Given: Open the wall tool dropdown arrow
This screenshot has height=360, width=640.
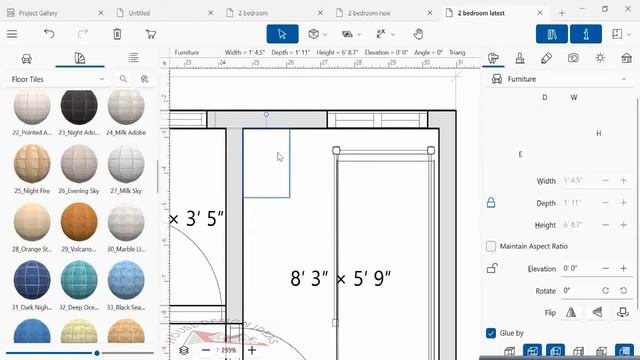Looking at the screenshot, I should click(359, 35).
